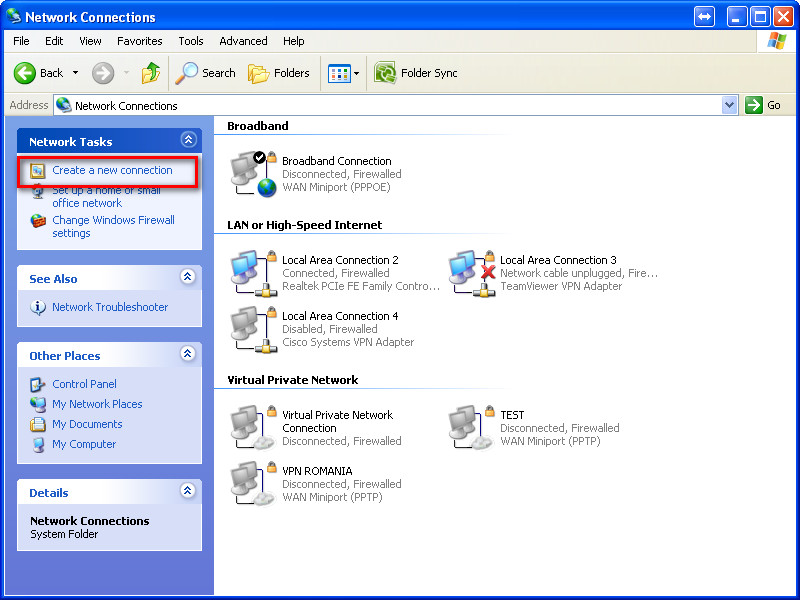The image size is (800, 600).
Task: Select Local Area Connection 2 icon
Action: tap(254, 273)
